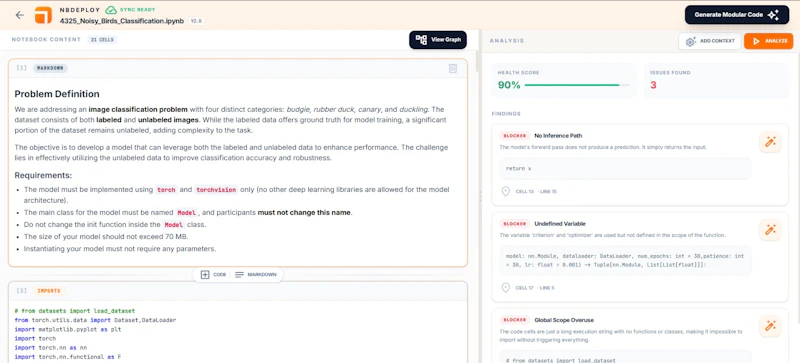Insert a new Markdown cell
The height and width of the screenshot is (363, 800).
tap(256, 275)
